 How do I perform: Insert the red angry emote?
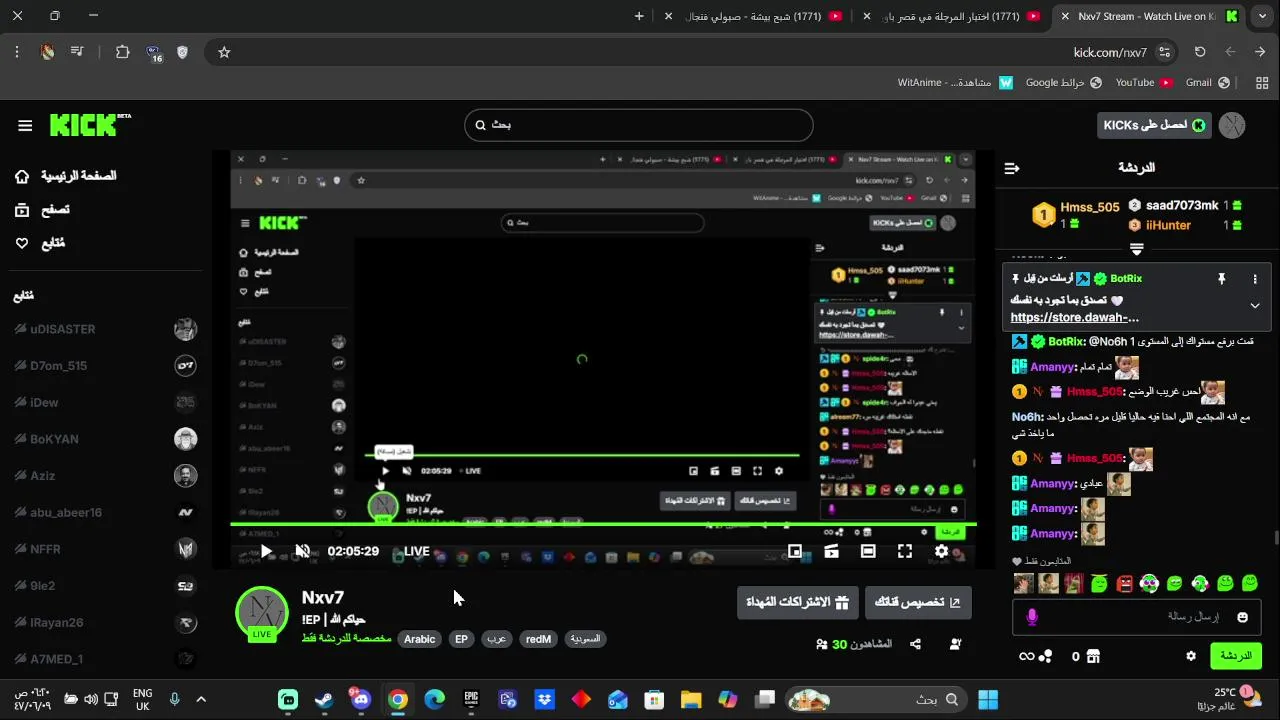pyautogui.click(x=1125, y=583)
